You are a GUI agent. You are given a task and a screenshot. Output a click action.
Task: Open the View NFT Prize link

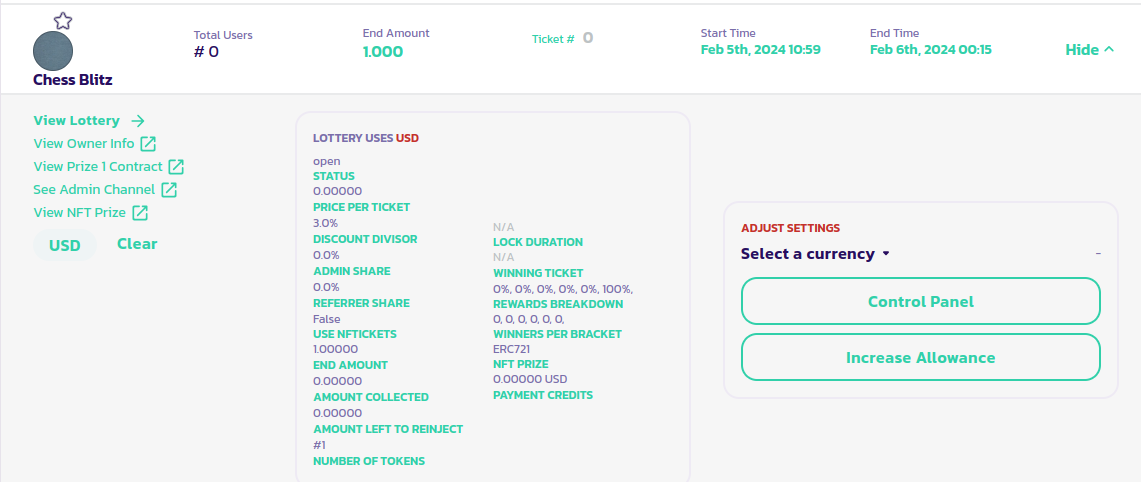pos(80,213)
